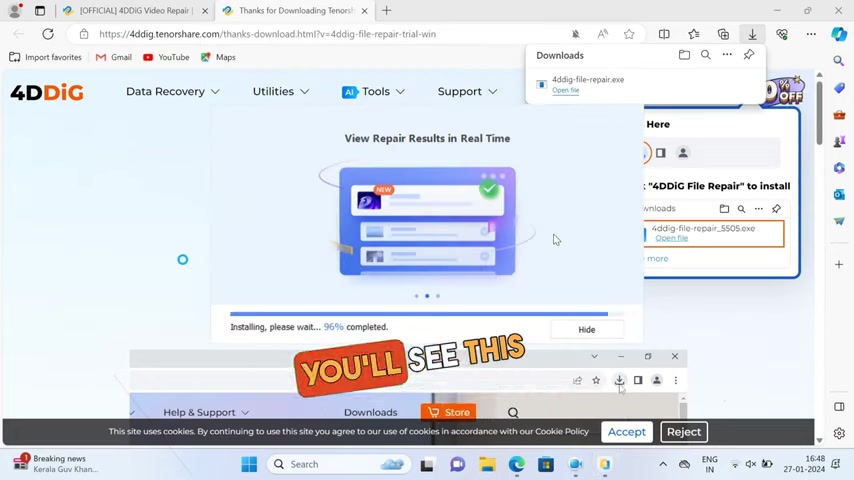Viewport: 854px width, 480px height.
Task: Expand Support dropdown menu
Action: pyautogui.click(x=467, y=92)
